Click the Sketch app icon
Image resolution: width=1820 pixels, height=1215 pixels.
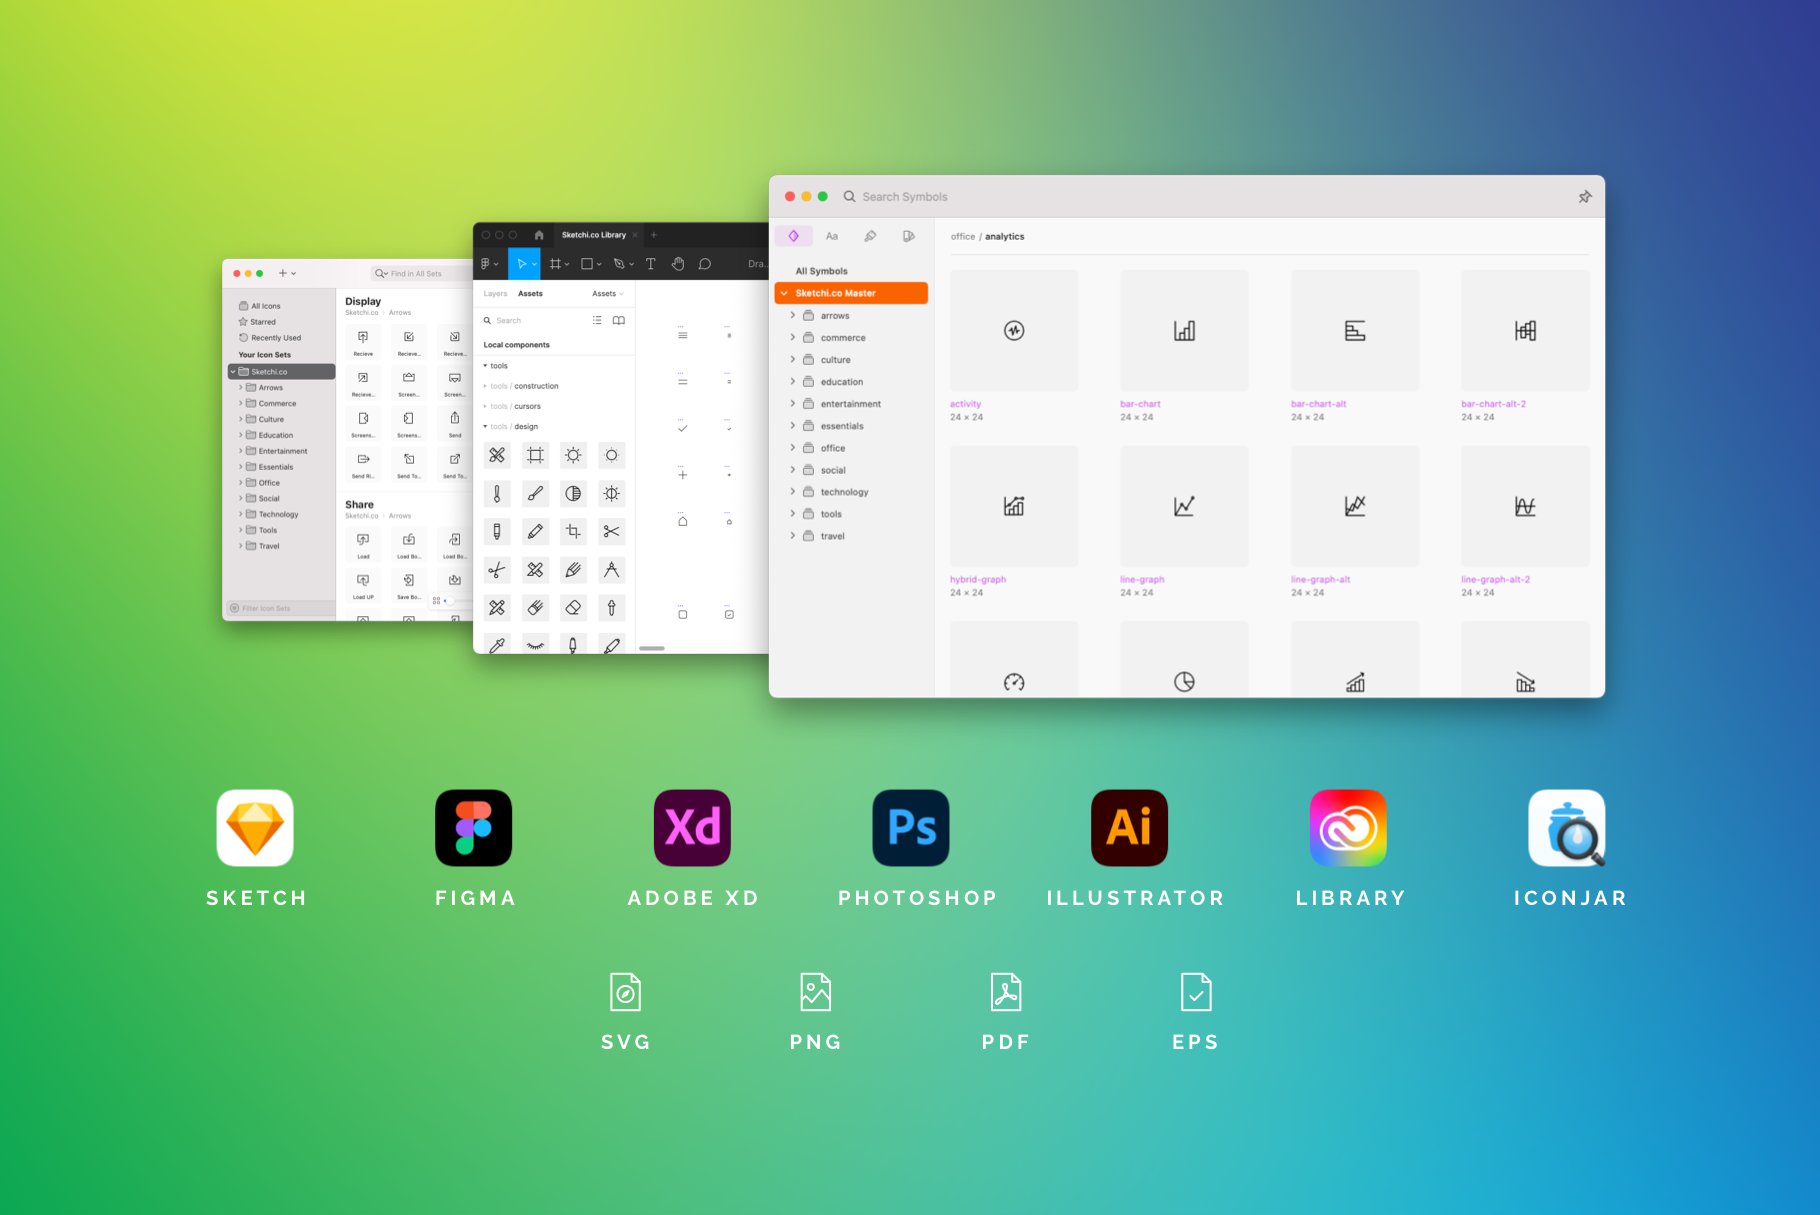coord(255,828)
